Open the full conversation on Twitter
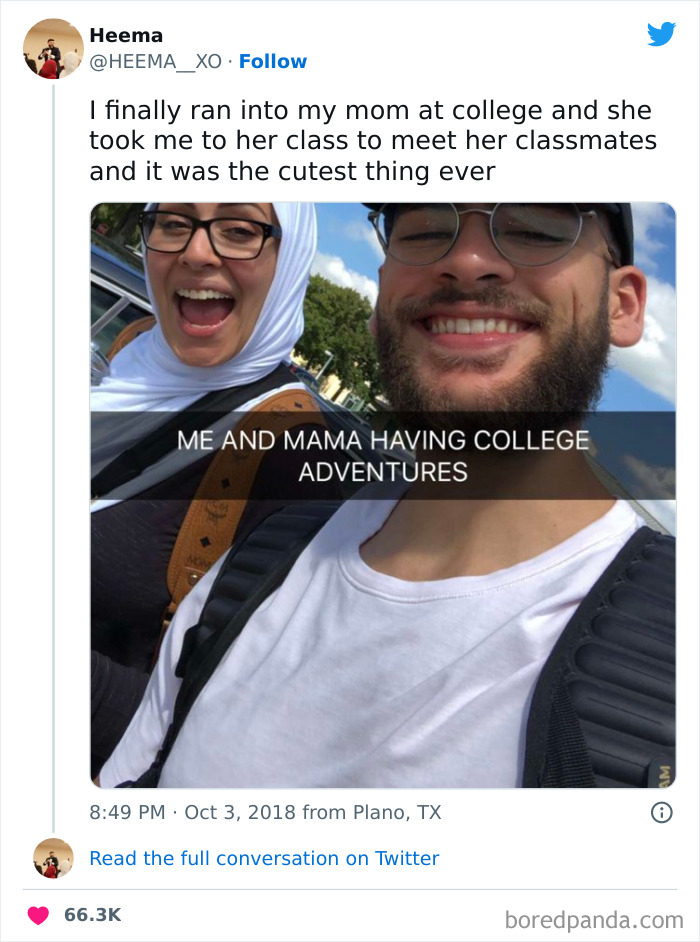This screenshot has height=942, width=700. 265,858
